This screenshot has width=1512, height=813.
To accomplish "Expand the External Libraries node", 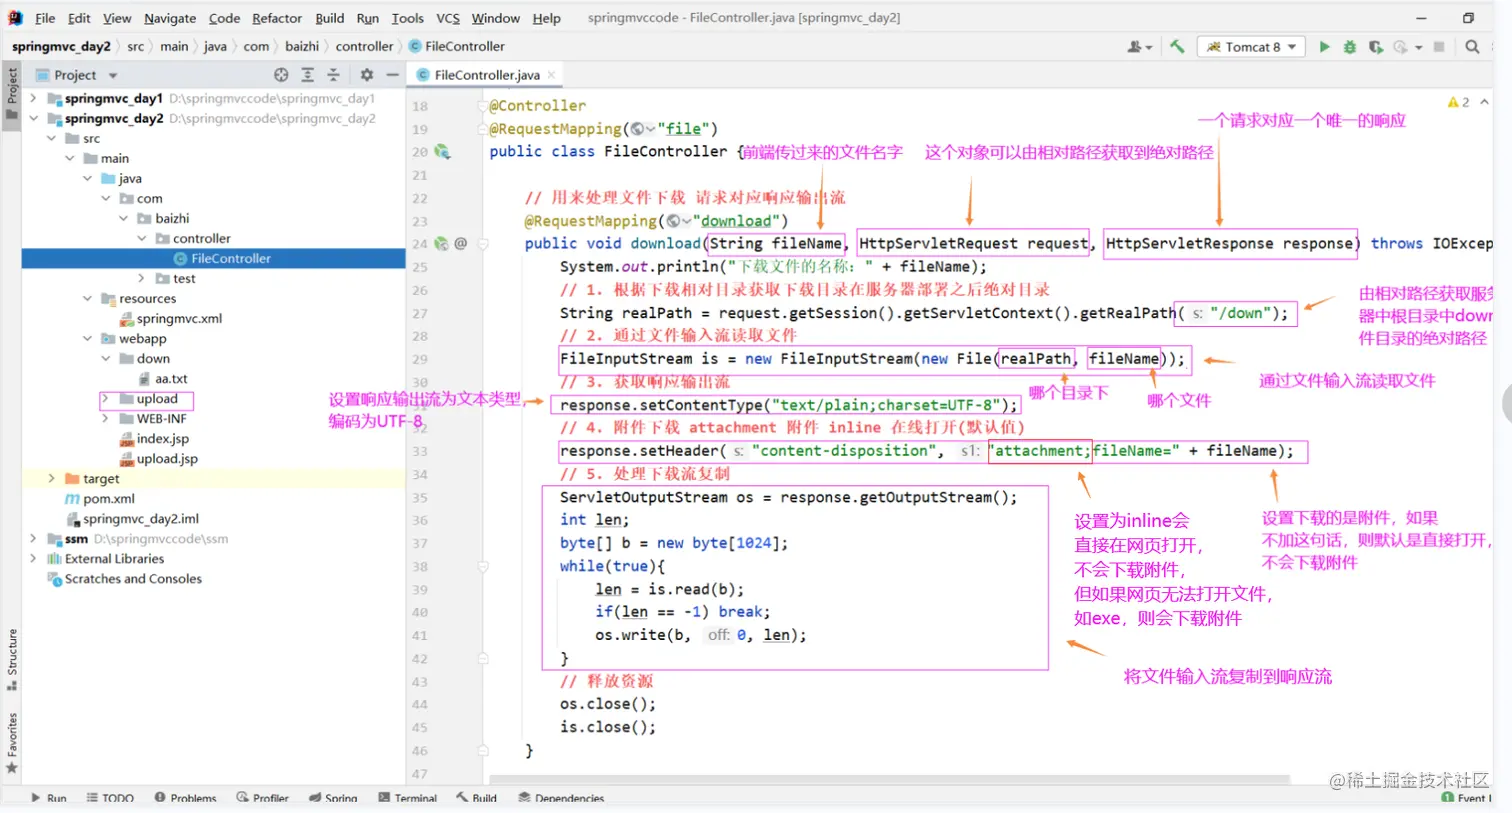I will click(34, 558).
